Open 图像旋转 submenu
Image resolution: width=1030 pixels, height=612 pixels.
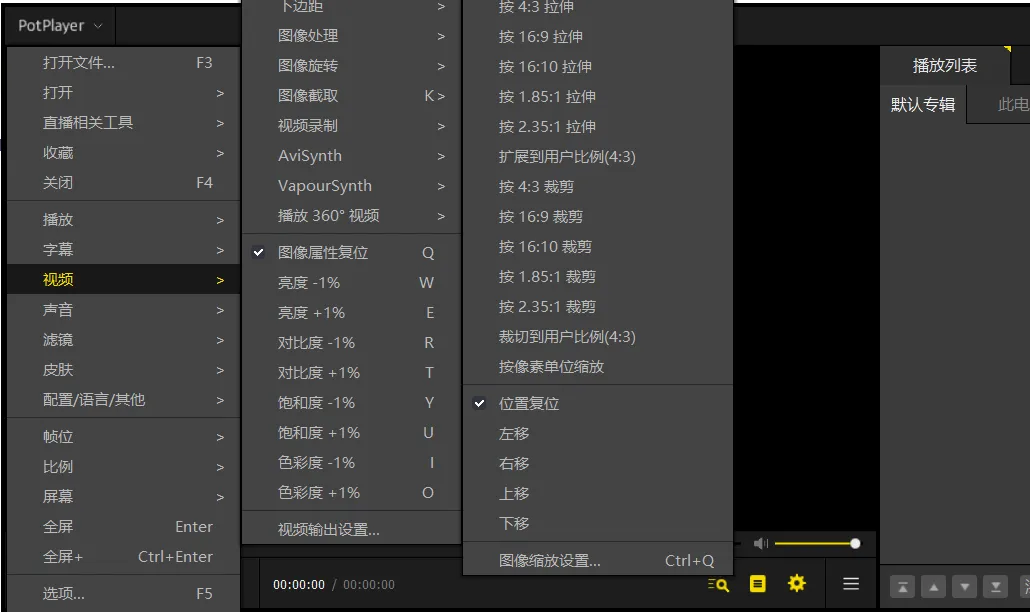pos(351,66)
